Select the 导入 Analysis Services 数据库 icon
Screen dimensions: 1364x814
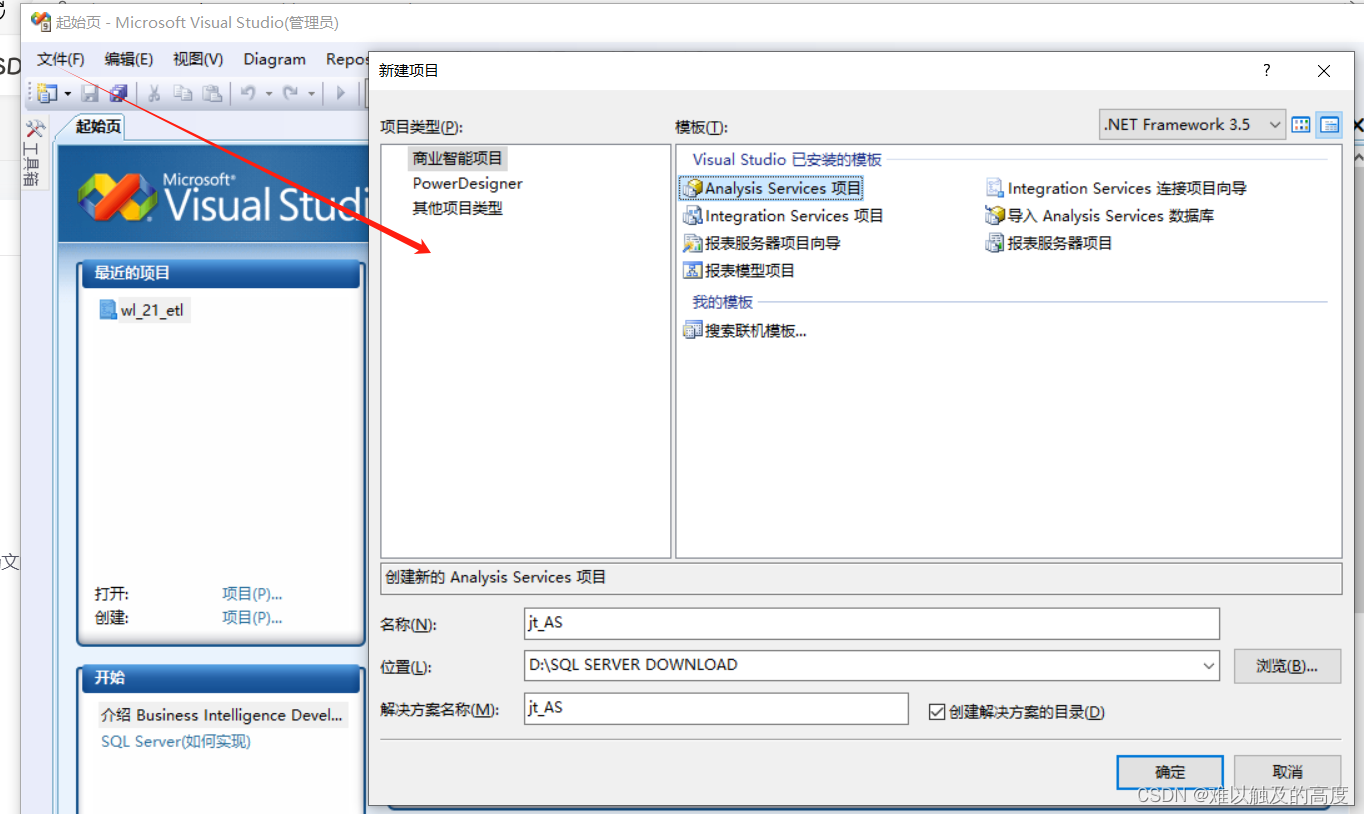[x=994, y=216]
